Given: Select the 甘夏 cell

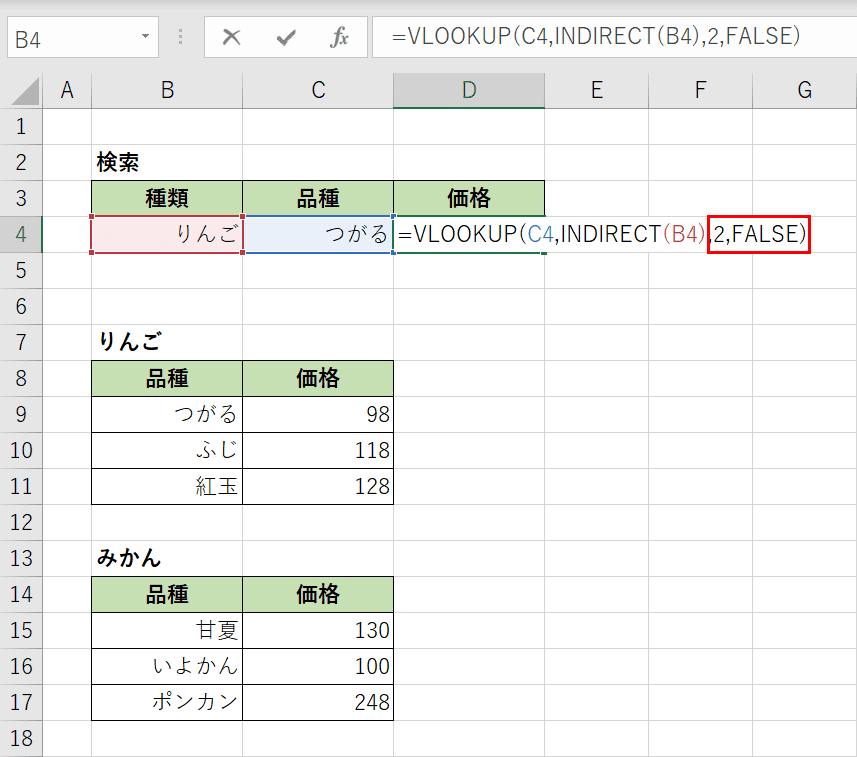Looking at the screenshot, I should 167,630.
